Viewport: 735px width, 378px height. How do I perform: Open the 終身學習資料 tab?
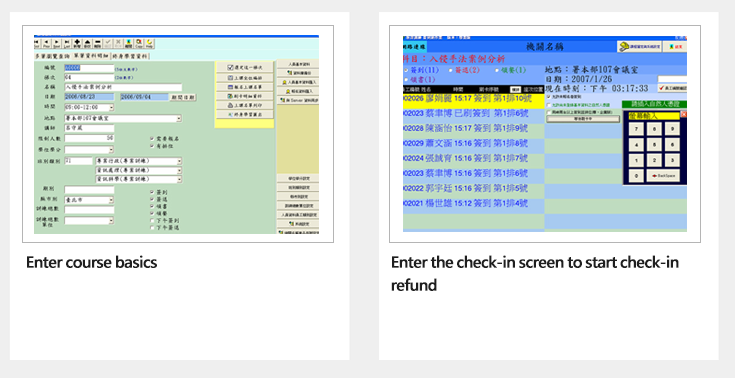[x=130, y=56]
